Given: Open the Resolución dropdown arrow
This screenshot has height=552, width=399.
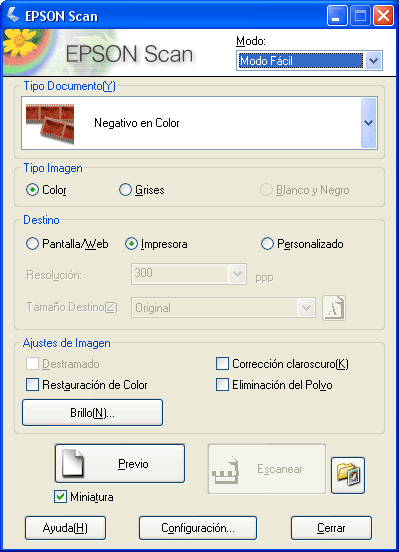Looking at the screenshot, I should click(238, 274).
